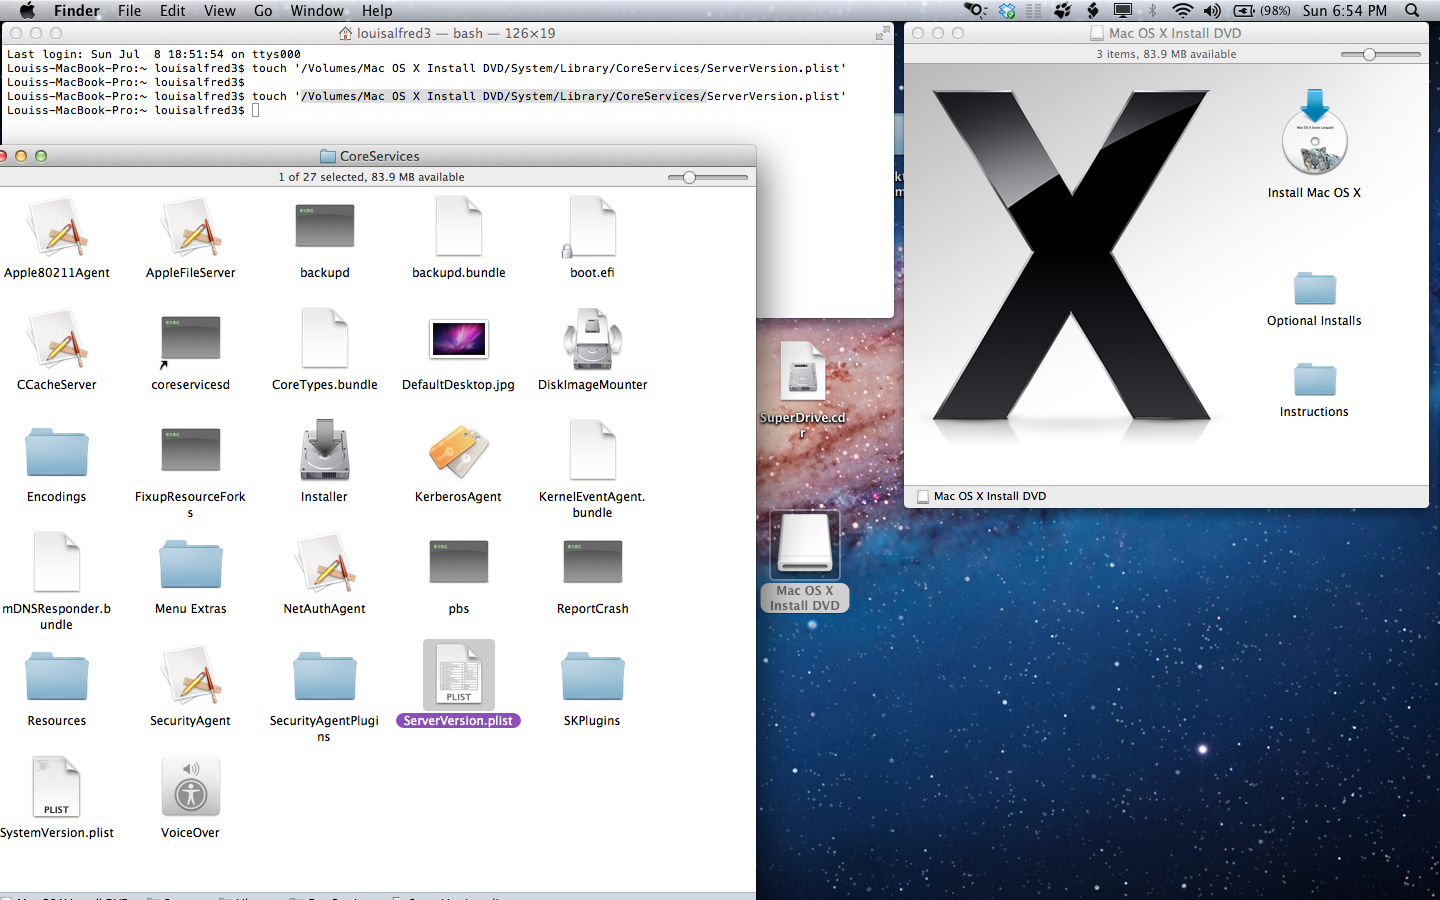
Task: Adjust icon size slider in DVD window
Action: [1381, 54]
